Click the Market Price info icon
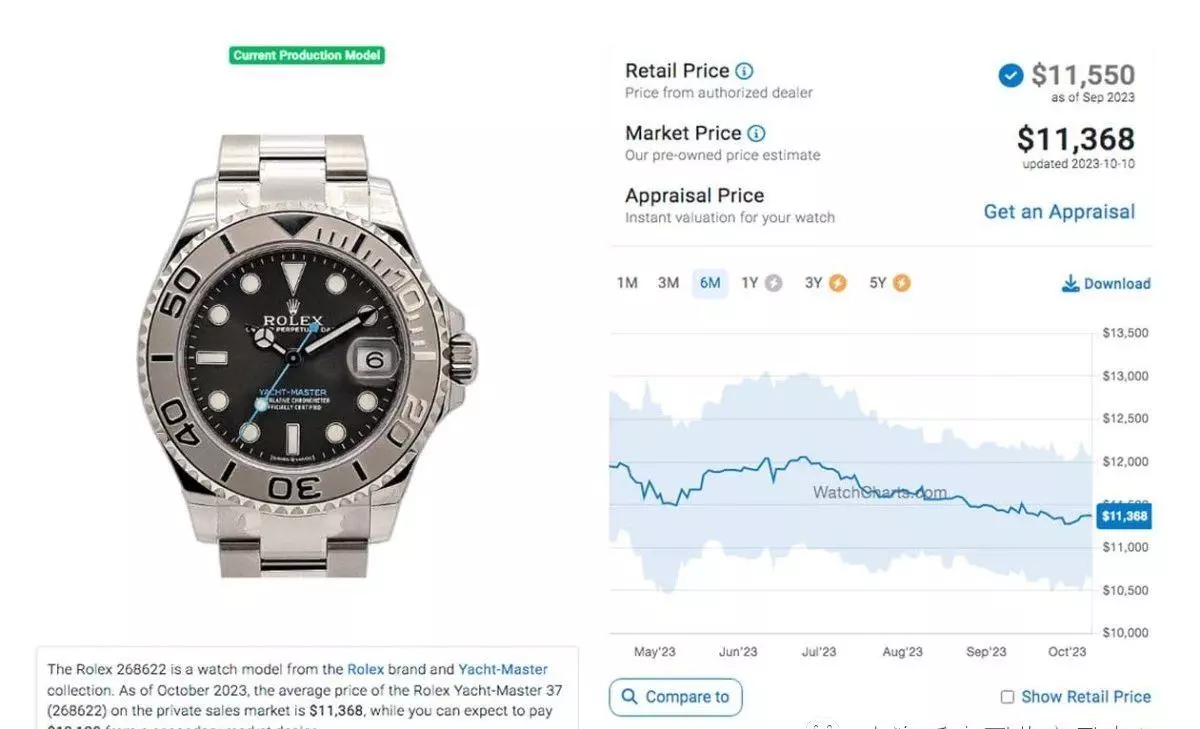1200x729 pixels. [x=756, y=133]
